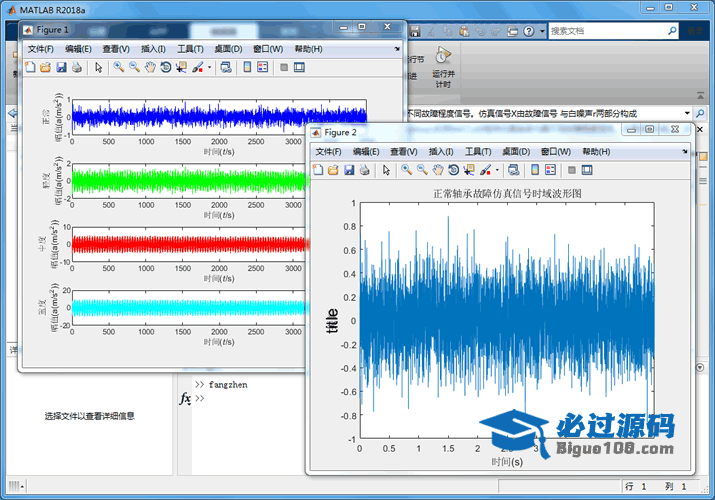The width and height of the screenshot is (715, 500).
Task: Select Brush data tool in Figure 1
Action: pos(197,67)
